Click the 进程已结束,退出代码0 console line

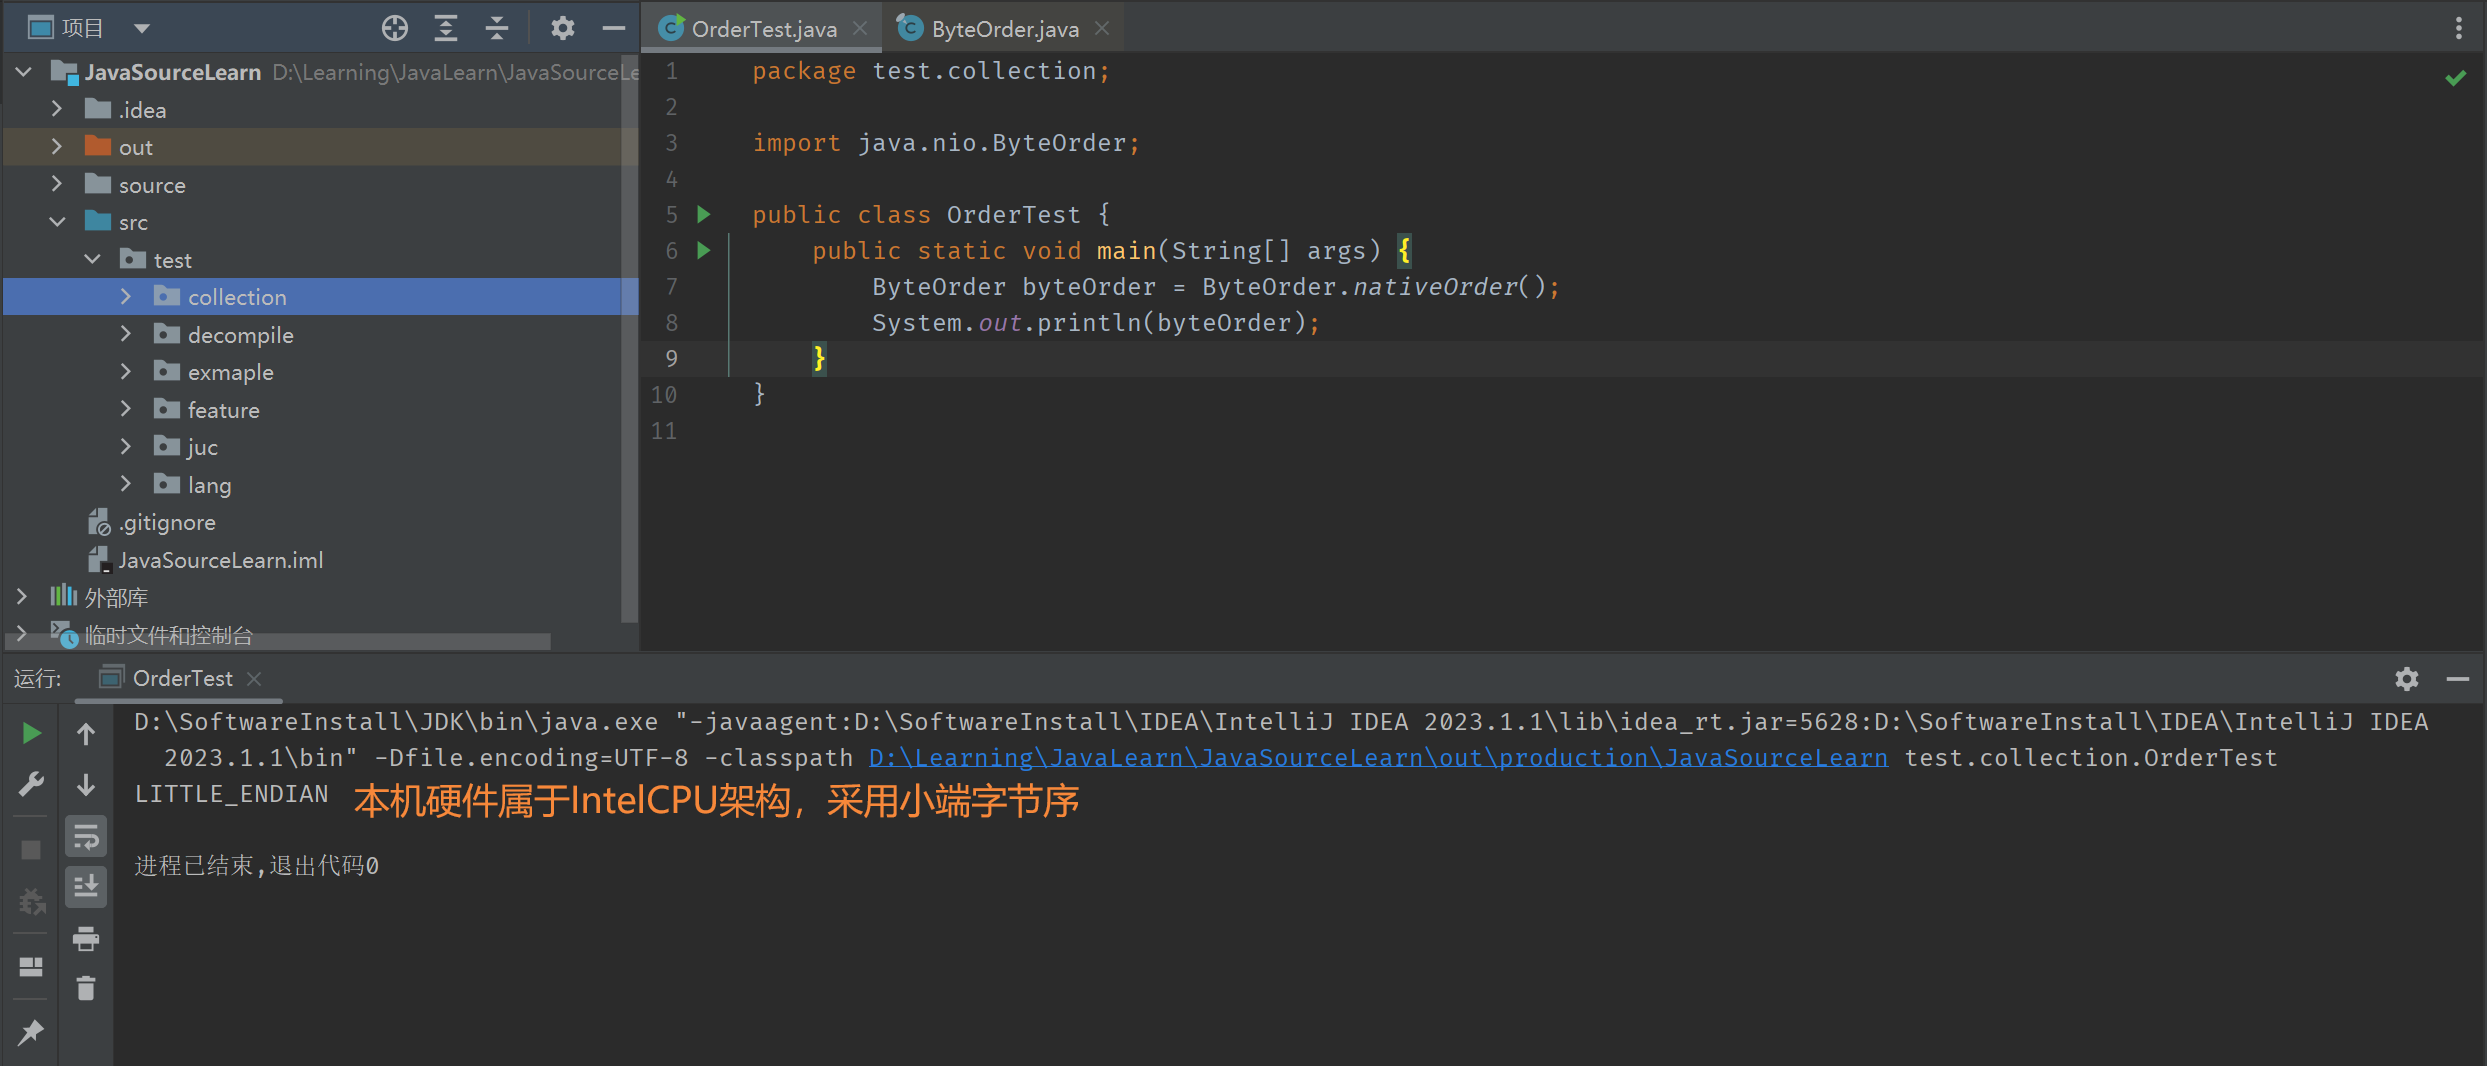pyautogui.click(x=257, y=866)
